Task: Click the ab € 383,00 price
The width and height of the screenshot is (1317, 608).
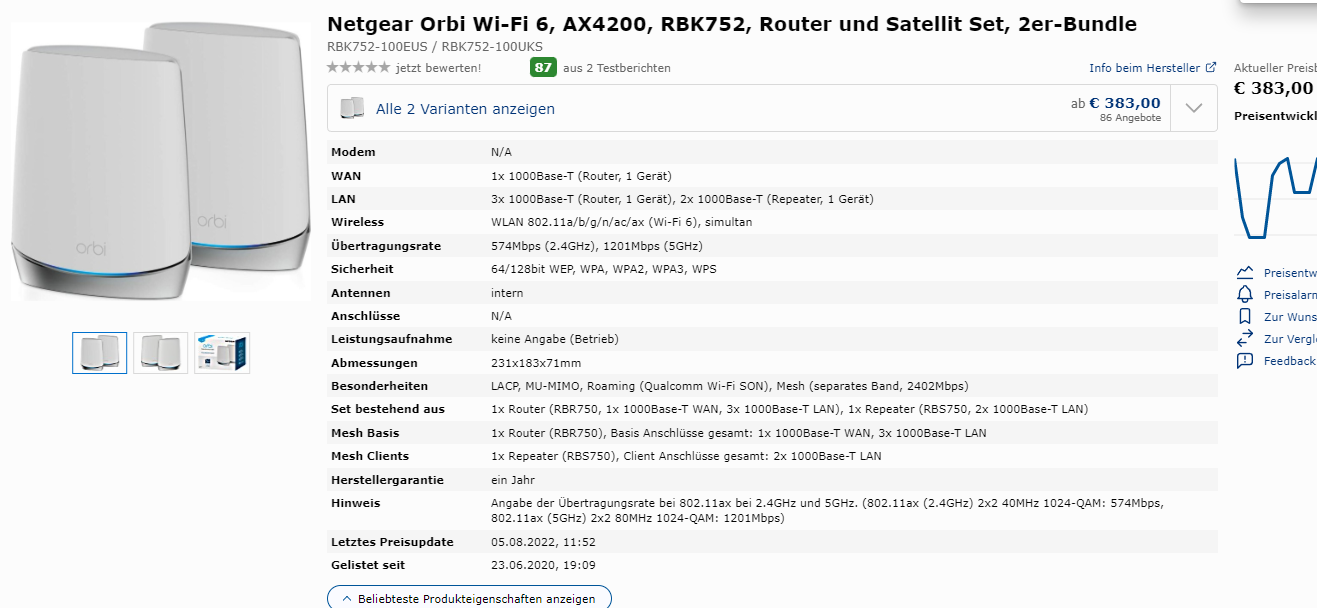Action: click(x=1116, y=102)
